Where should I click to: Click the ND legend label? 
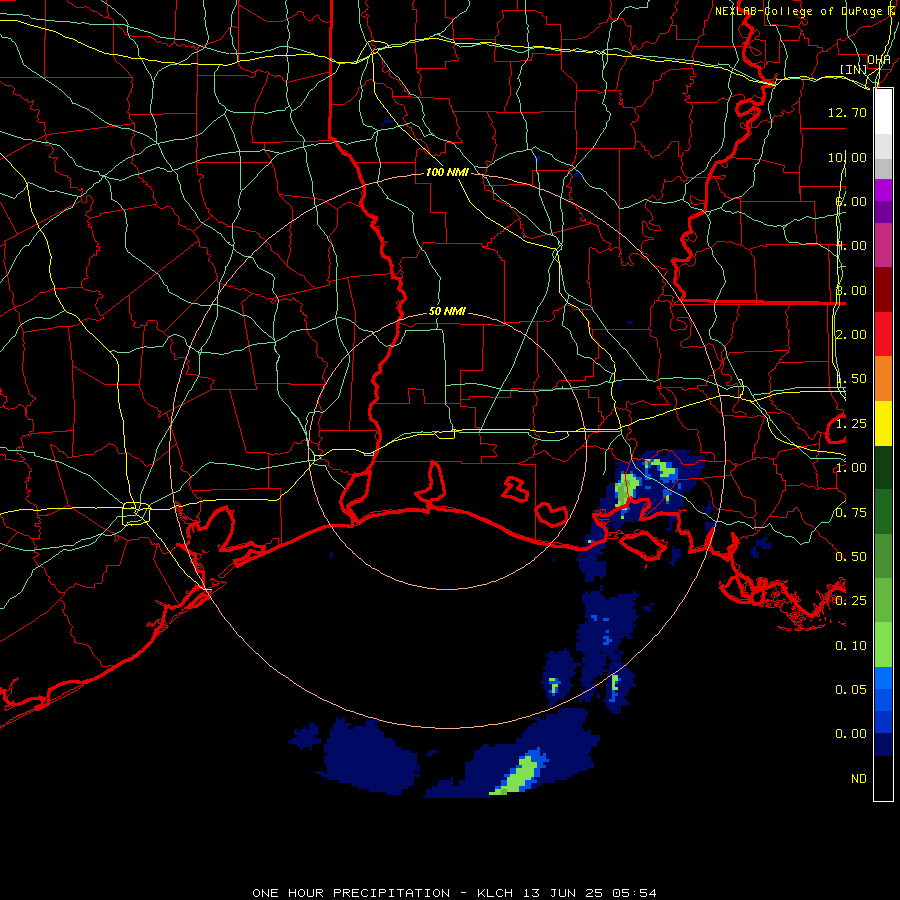tap(859, 779)
